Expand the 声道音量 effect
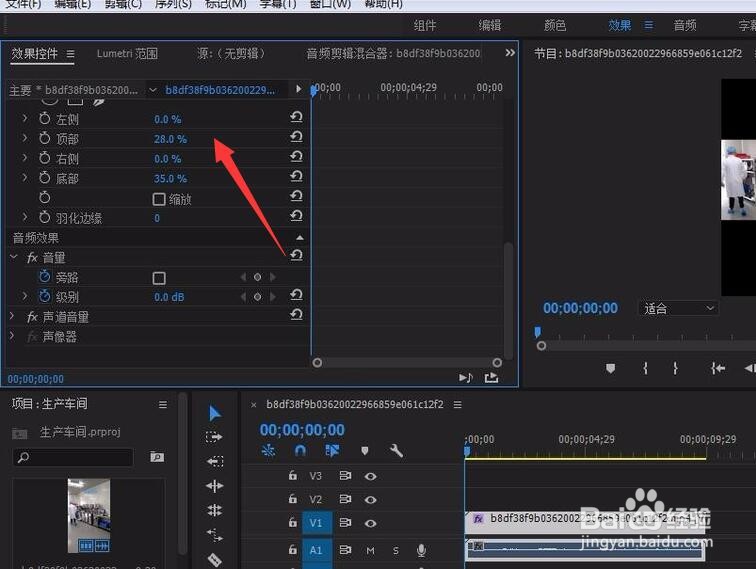The width and height of the screenshot is (756, 569). coord(13,316)
